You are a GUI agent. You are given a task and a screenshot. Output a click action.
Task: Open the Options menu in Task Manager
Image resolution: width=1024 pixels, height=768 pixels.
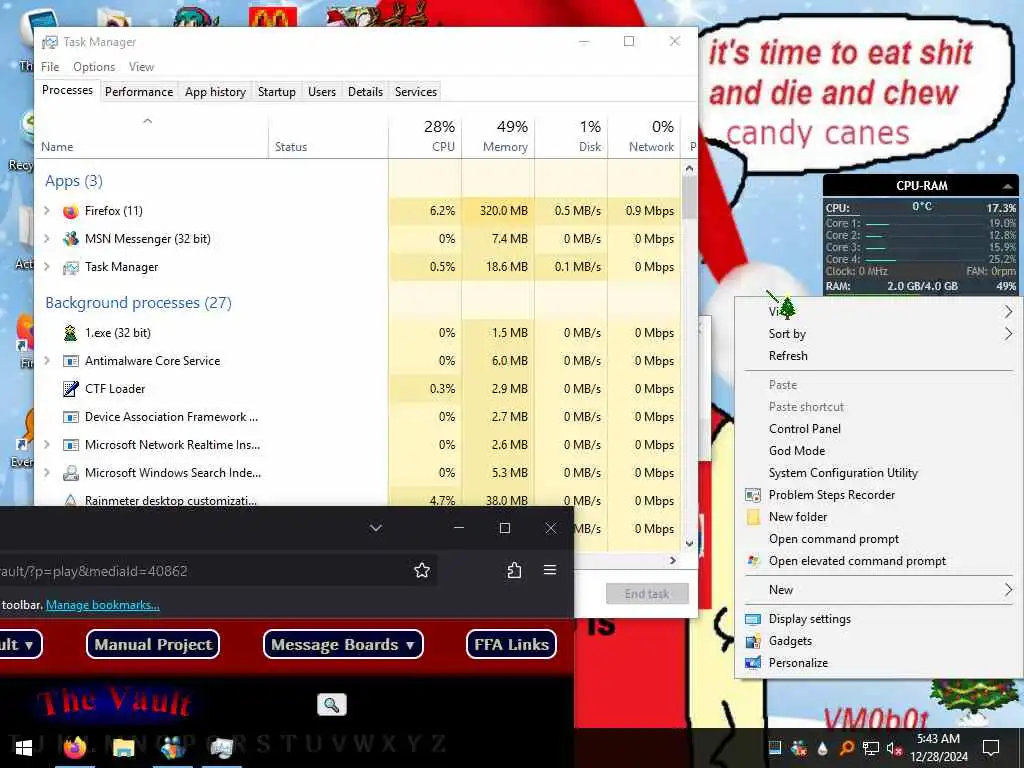(x=94, y=67)
